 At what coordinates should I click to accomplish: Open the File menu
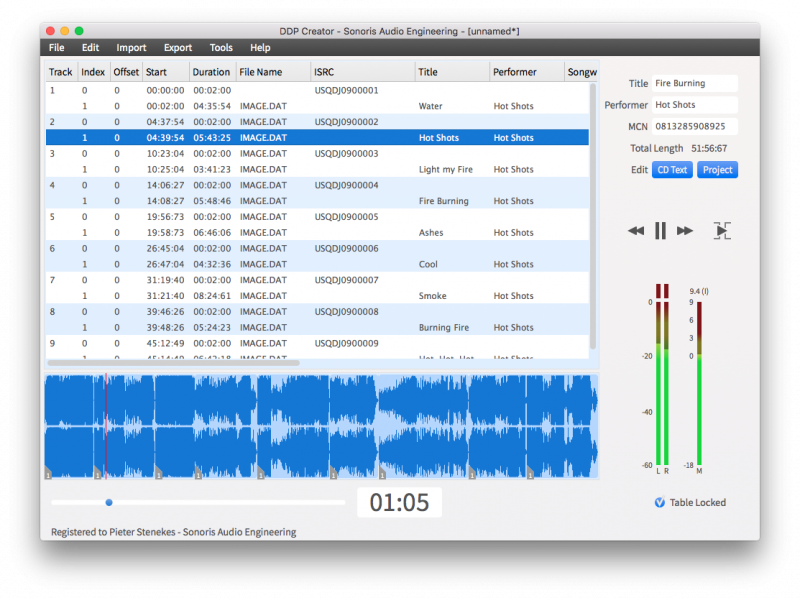tap(56, 47)
